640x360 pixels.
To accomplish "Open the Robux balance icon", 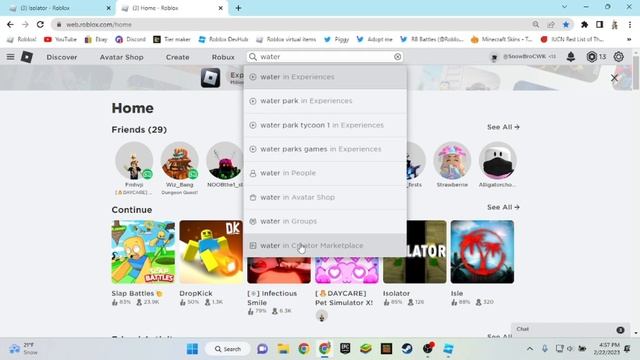I will click(x=591, y=57).
